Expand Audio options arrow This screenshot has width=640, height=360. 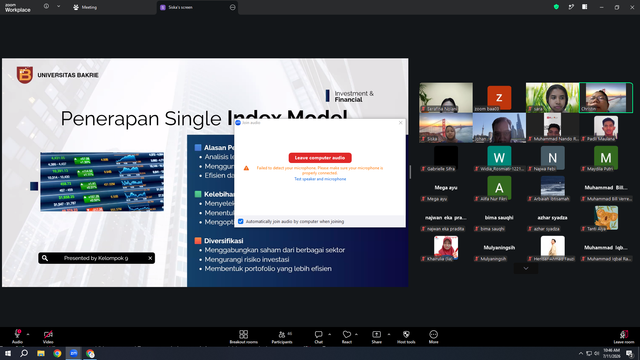click(28, 334)
